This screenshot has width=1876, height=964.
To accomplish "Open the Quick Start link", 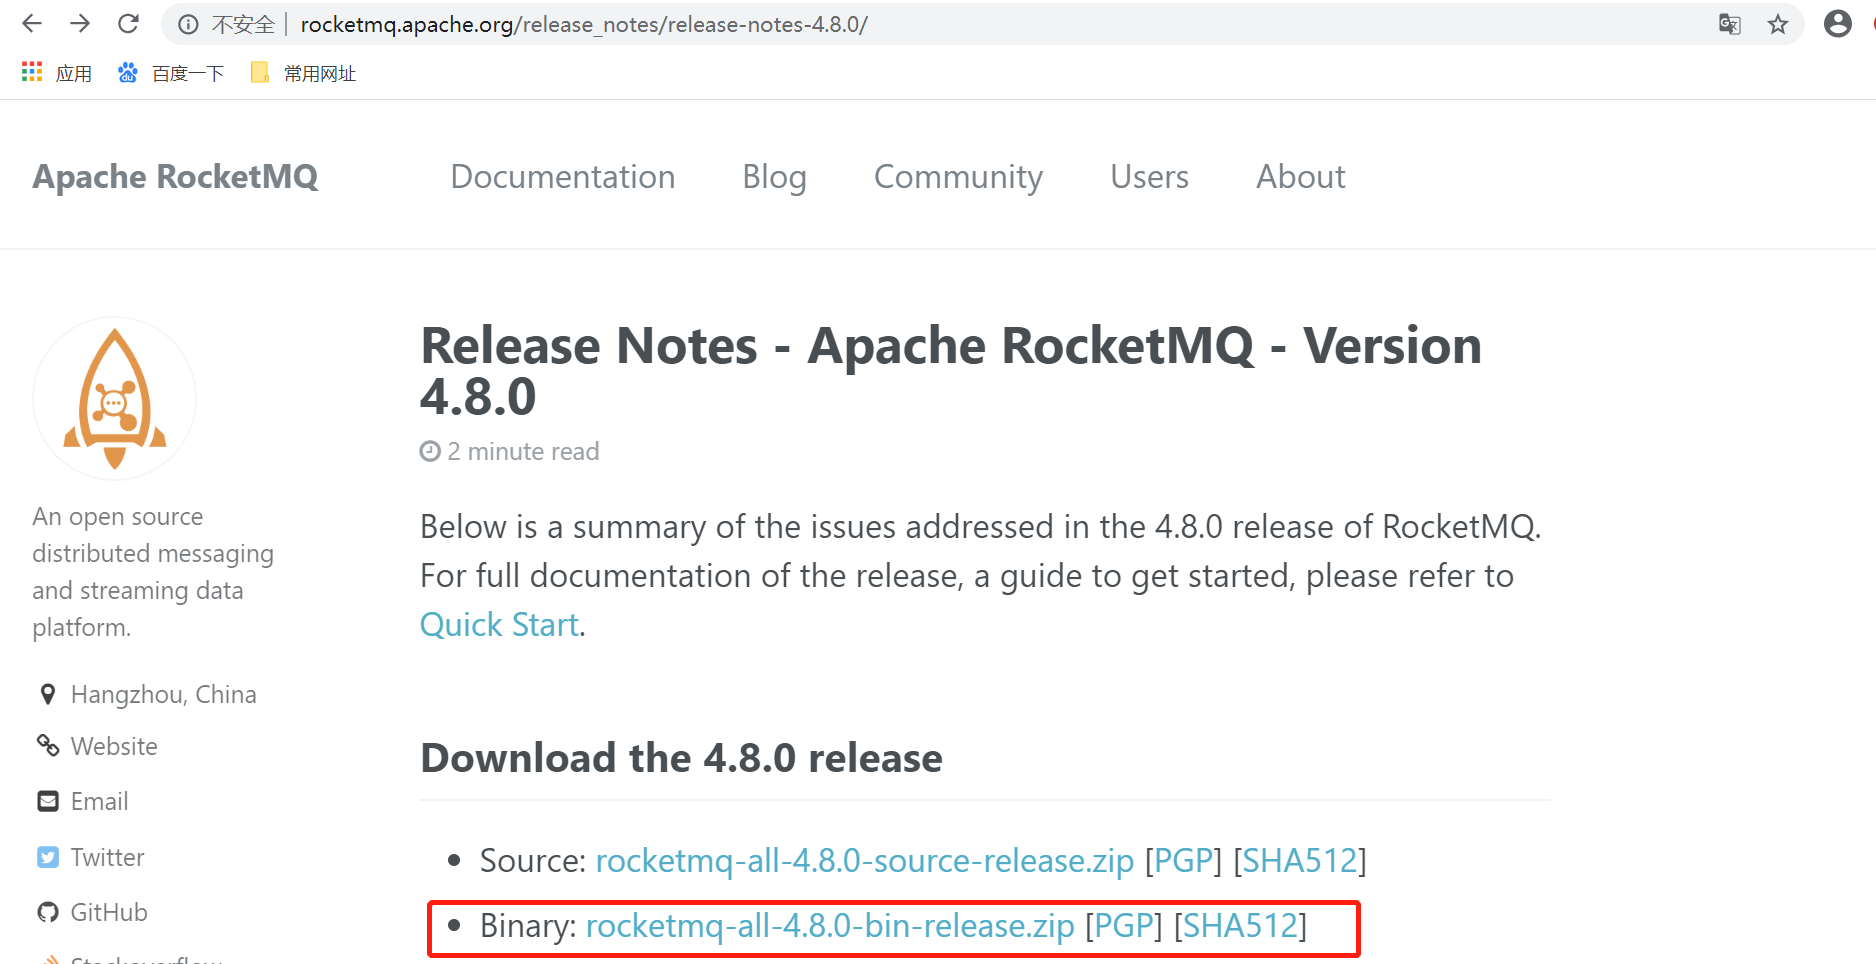I will [498, 624].
